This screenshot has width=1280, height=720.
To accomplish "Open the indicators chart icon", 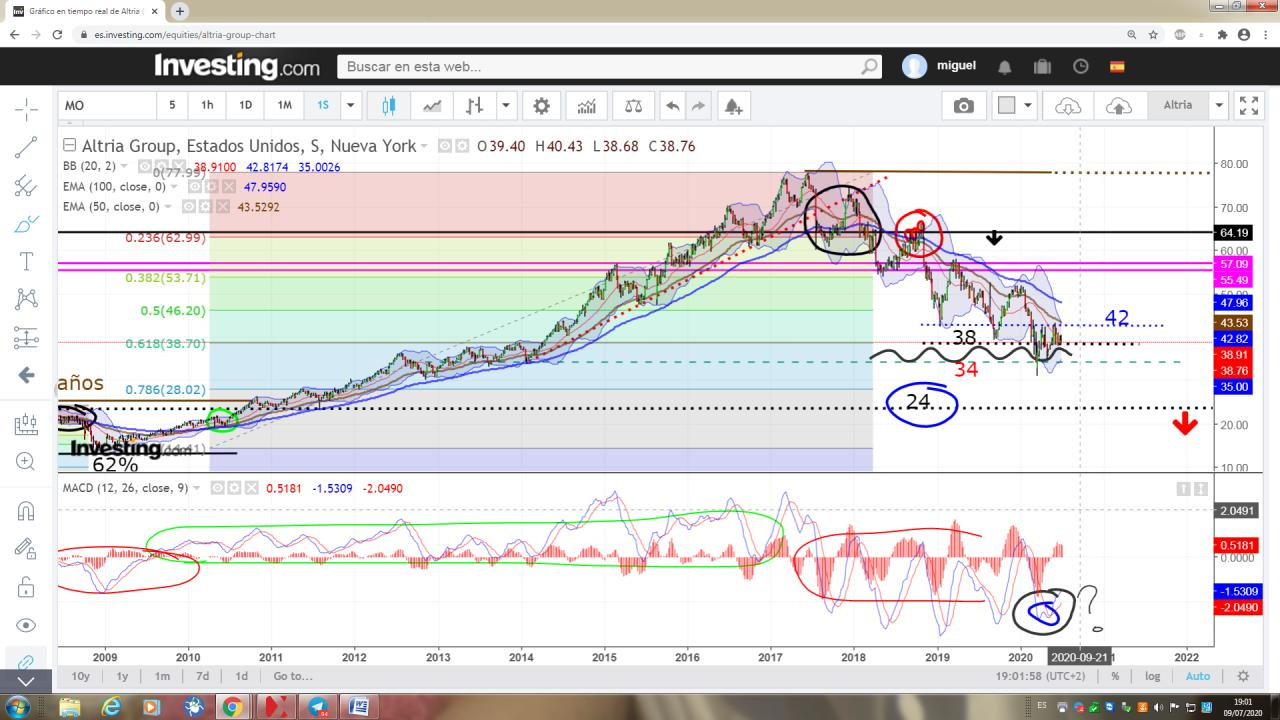I will 587,105.
